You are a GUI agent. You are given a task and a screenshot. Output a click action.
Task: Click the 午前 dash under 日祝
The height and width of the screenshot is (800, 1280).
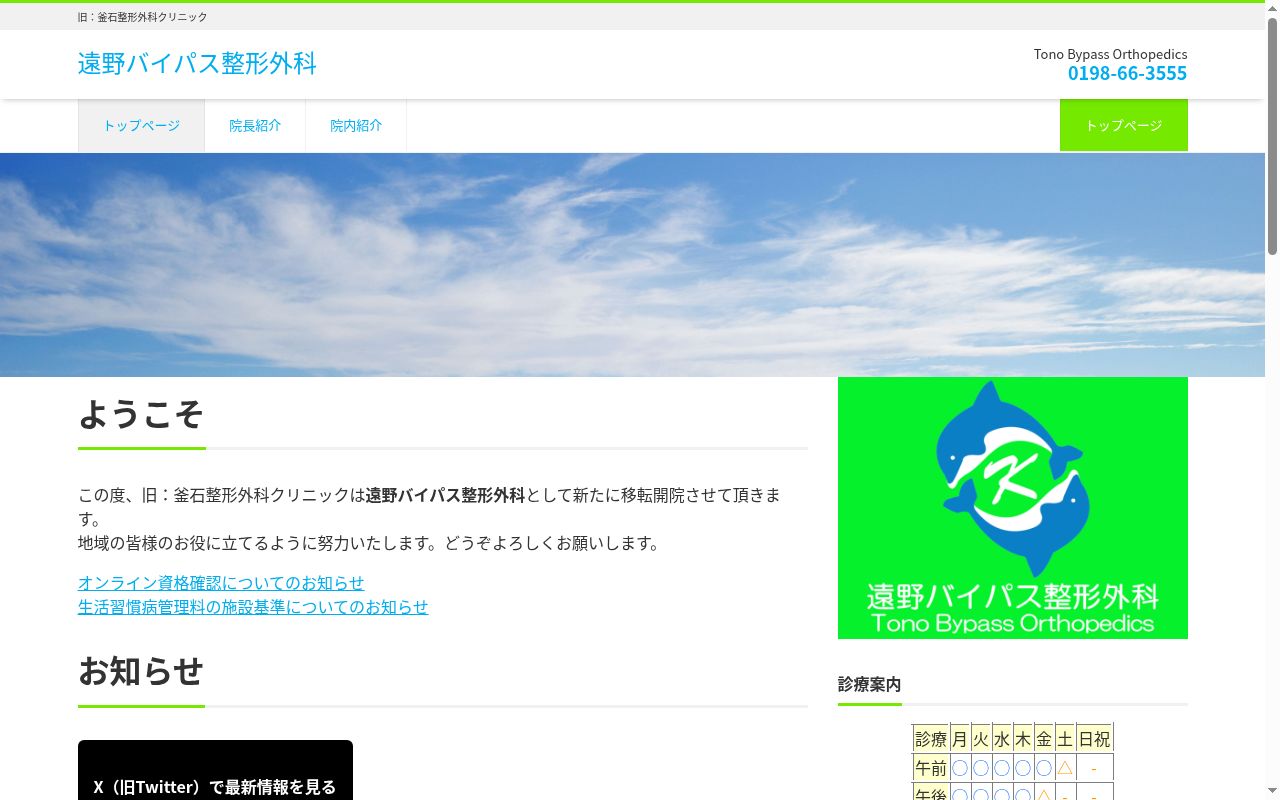[x=1094, y=768]
